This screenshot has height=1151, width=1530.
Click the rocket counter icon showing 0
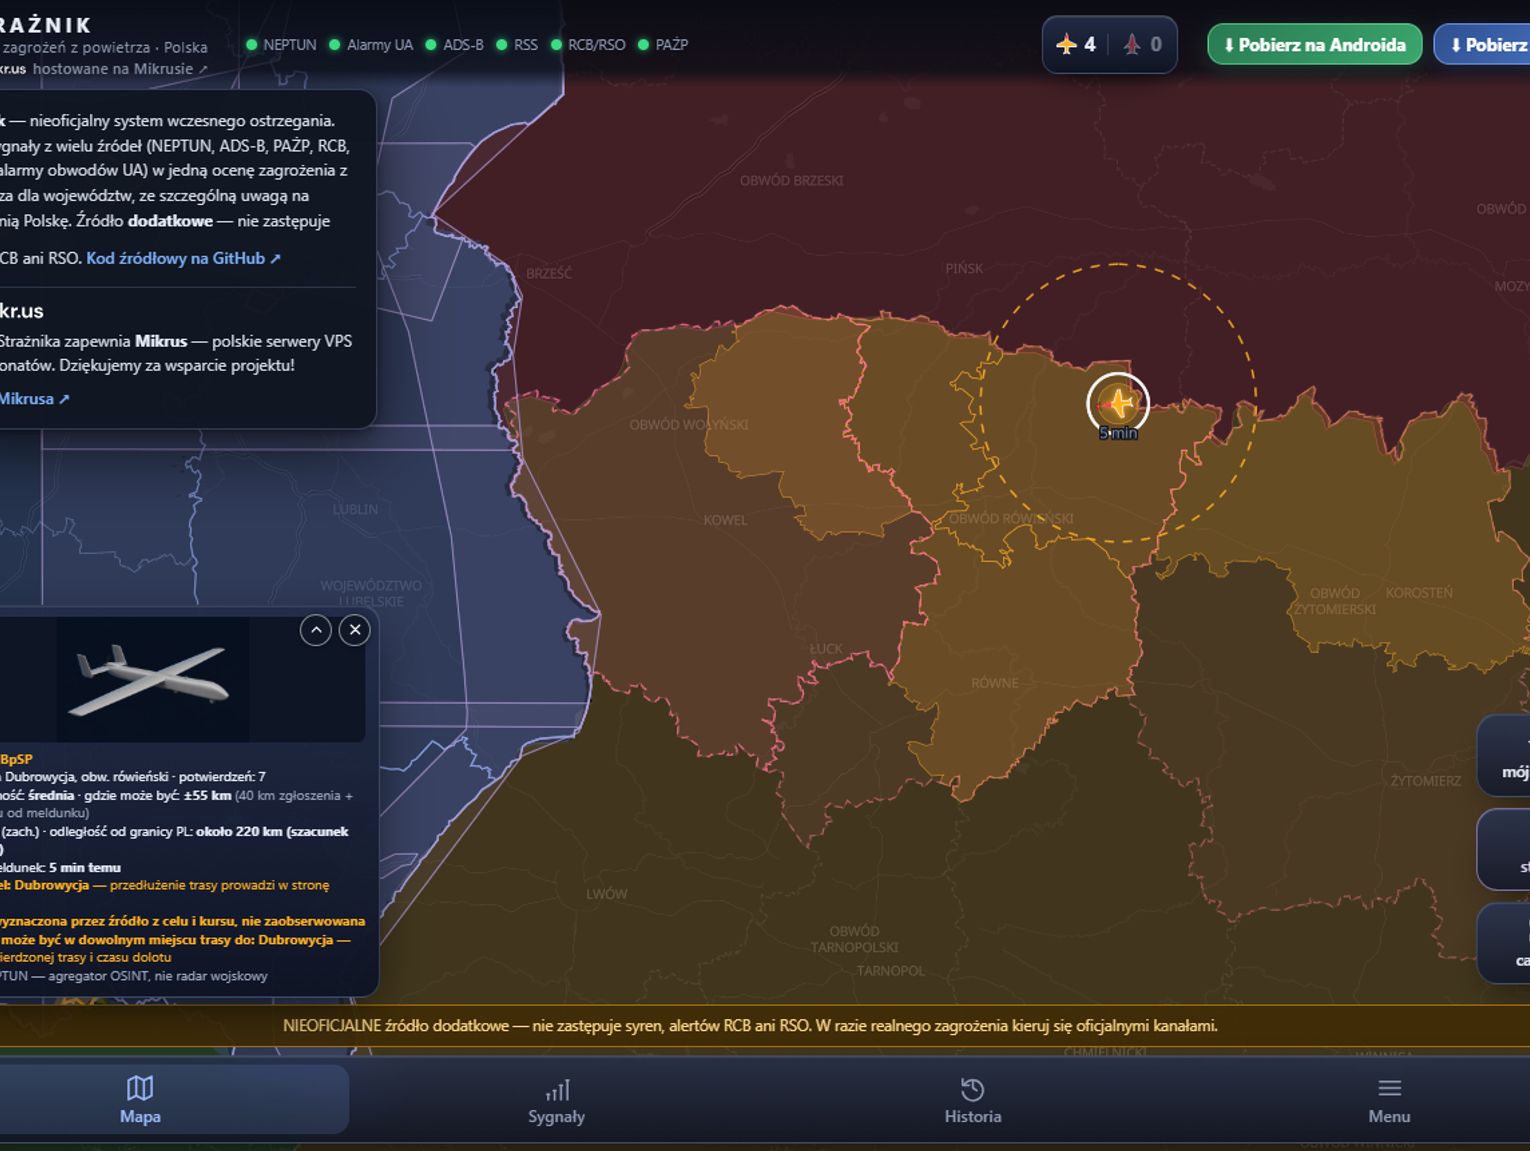tap(1132, 44)
